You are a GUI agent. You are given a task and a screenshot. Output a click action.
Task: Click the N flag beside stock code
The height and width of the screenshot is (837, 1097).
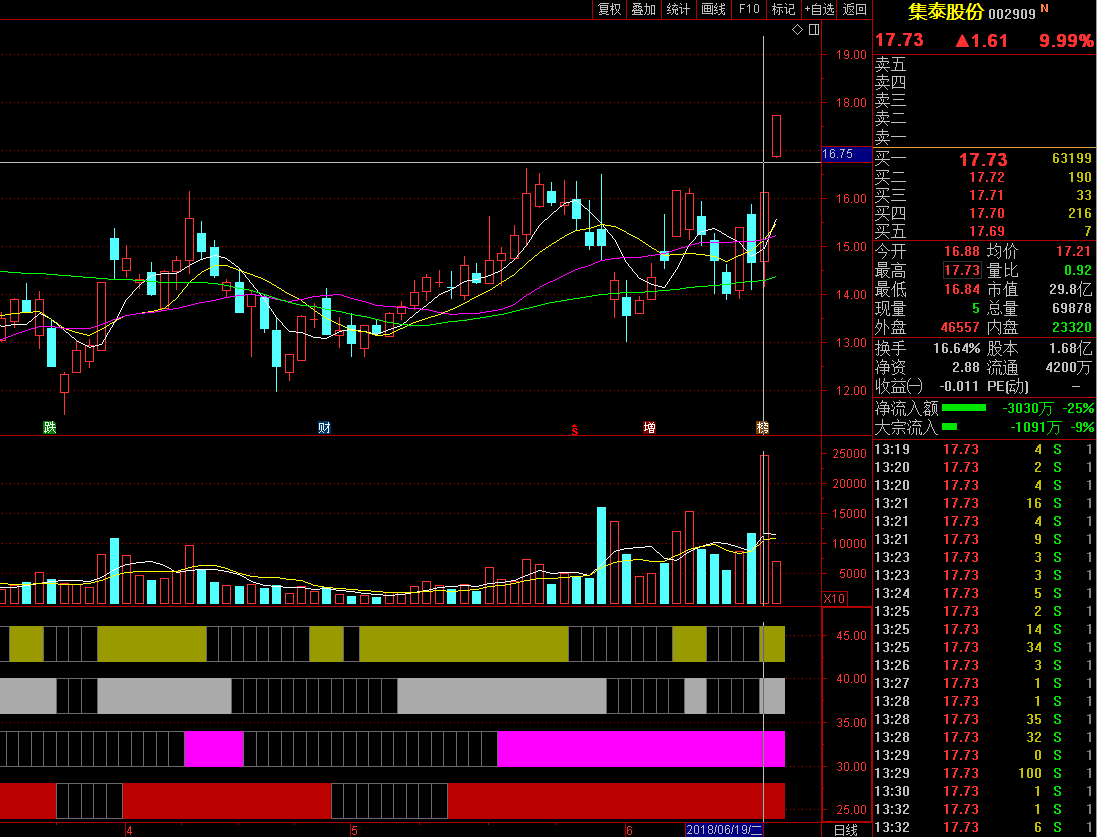point(1045,8)
